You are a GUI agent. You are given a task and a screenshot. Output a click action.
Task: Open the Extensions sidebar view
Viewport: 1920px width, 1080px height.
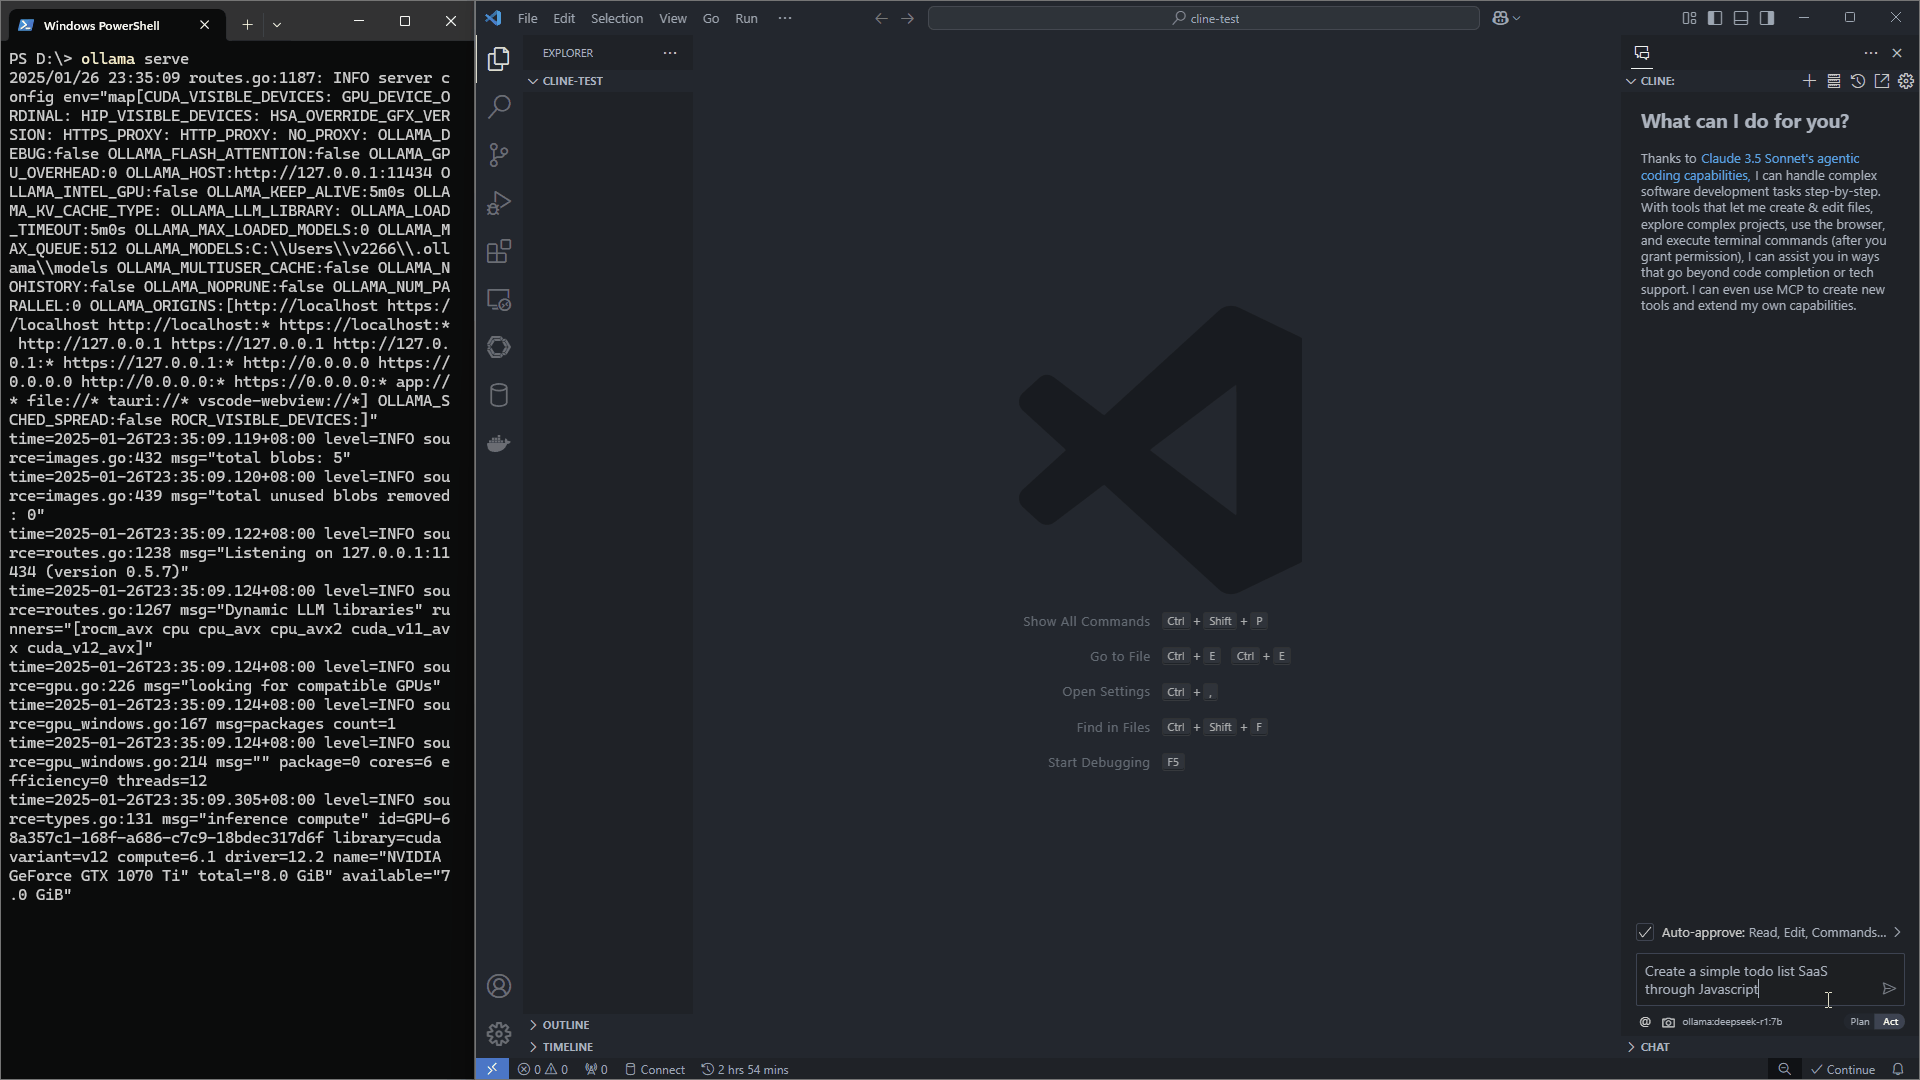499,251
